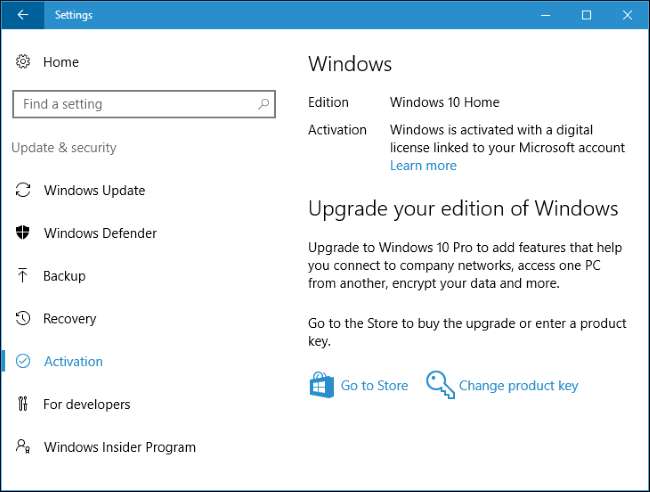Click the Windows Defender shield icon
This screenshot has width=650, height=492.
point(23,233)
